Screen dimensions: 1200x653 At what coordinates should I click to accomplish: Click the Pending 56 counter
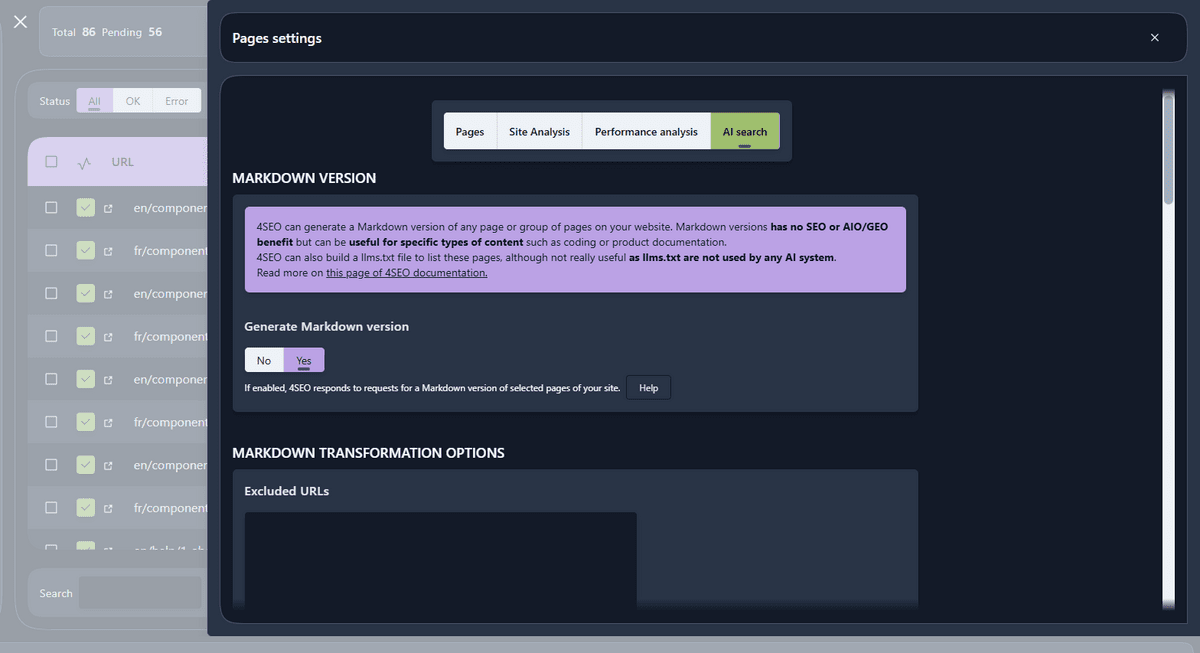click(132, 32)
